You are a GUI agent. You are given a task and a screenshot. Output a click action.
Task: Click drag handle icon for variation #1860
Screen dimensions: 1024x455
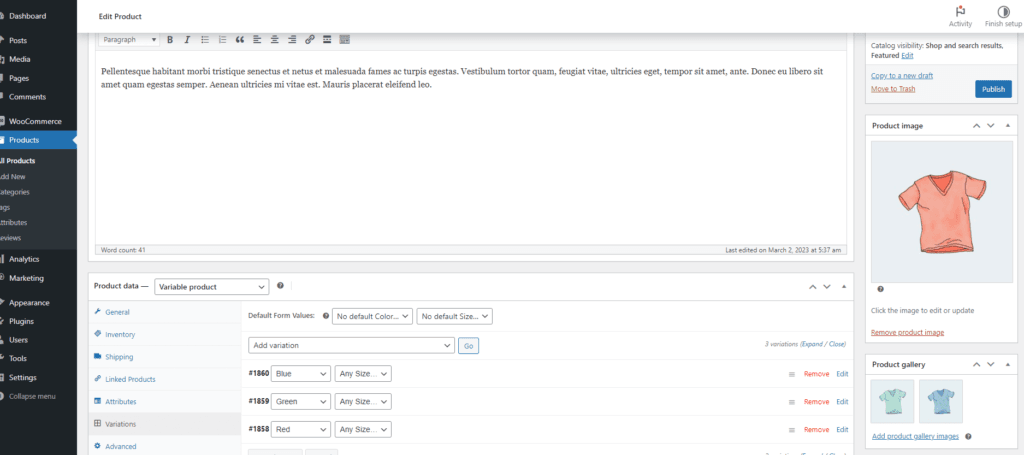792,374
